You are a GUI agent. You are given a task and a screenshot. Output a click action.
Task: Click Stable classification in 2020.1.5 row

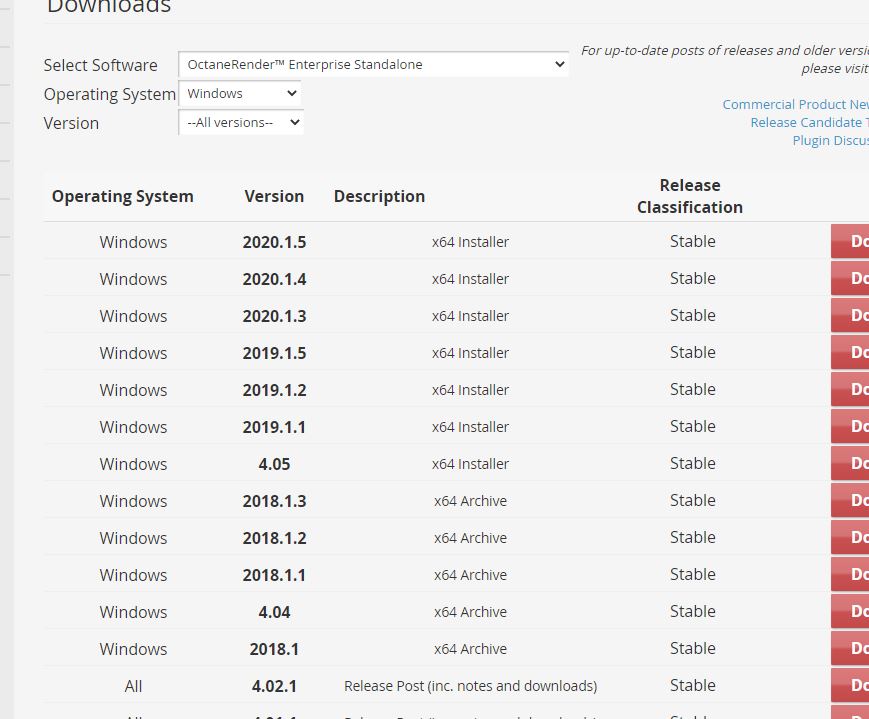pyautogui.click(x=693, y=241)
